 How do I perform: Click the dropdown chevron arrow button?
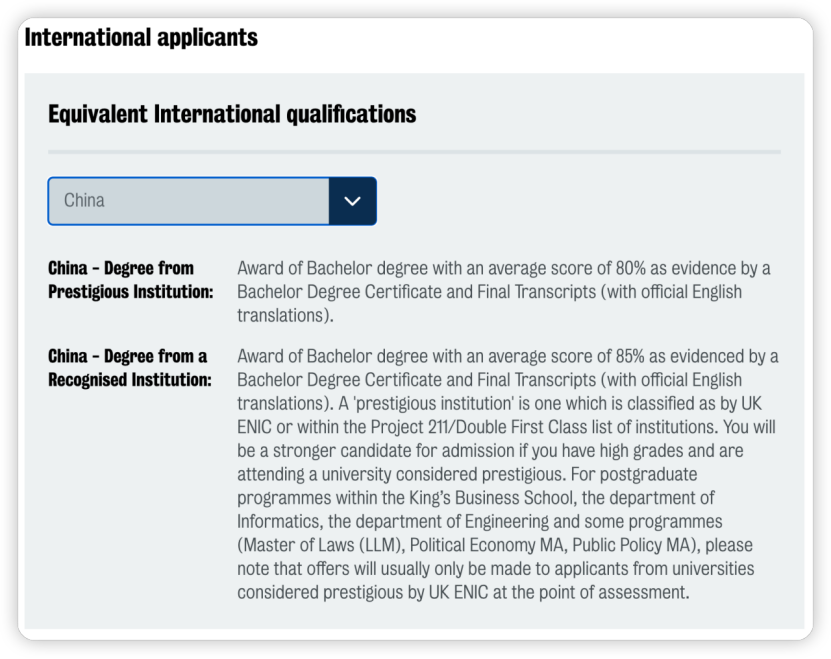tap(352, 201)
